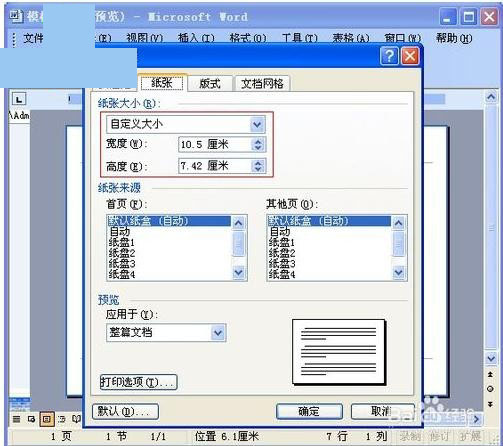
Task: Open the 窗口(W) menu
Action: click(x=402, y=39)
